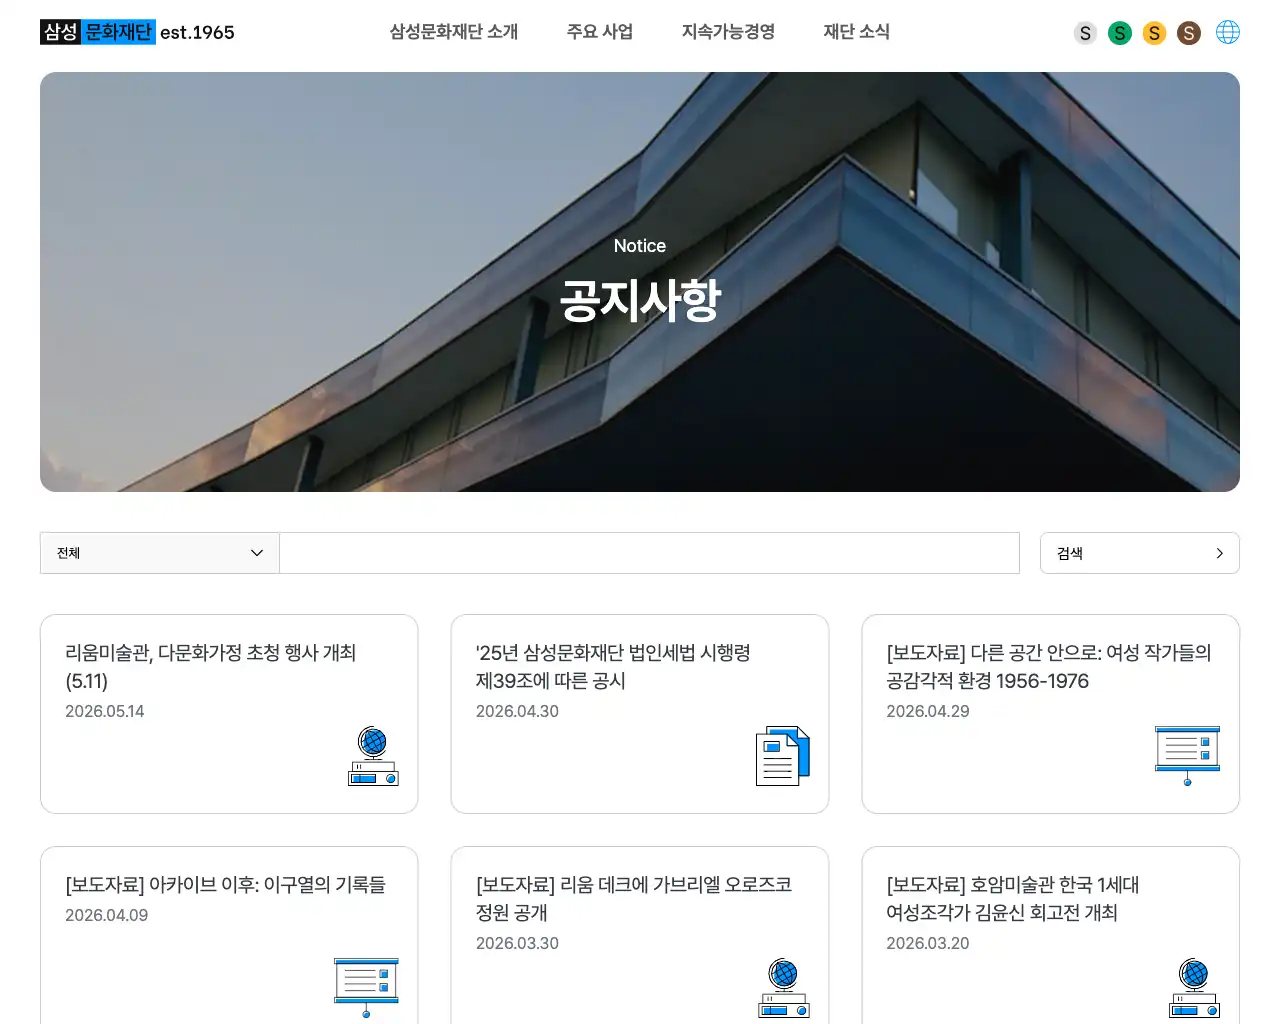Click document icon in 법인세법 시행령 card
The image size is (1280, 1024).
click(783, 756)
